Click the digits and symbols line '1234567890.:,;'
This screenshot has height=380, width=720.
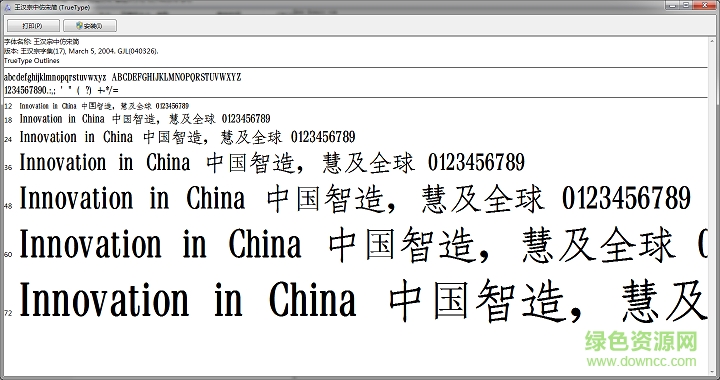tap(61, 90)
